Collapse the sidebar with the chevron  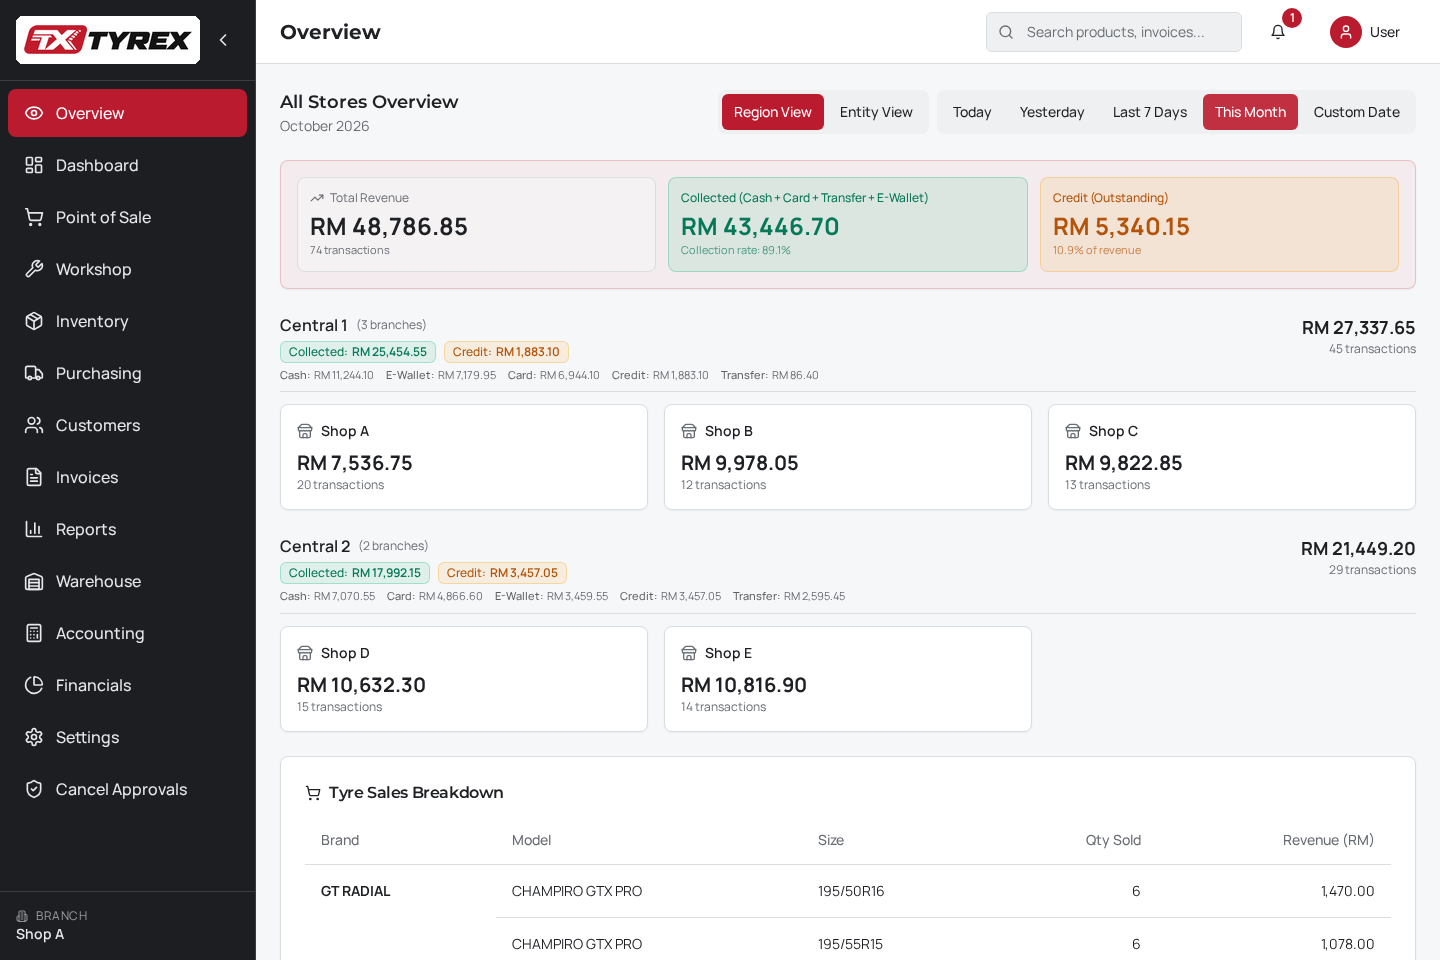click(x=223, y=40)
